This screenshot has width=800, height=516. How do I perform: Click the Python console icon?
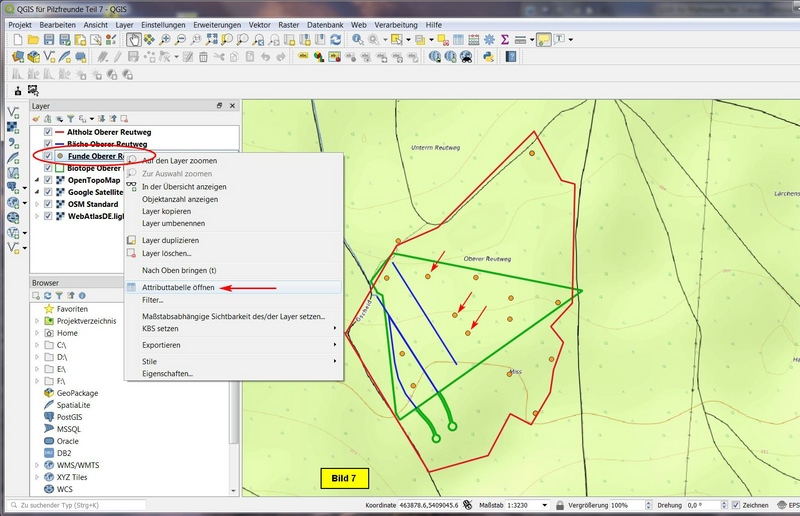point(489,57)
